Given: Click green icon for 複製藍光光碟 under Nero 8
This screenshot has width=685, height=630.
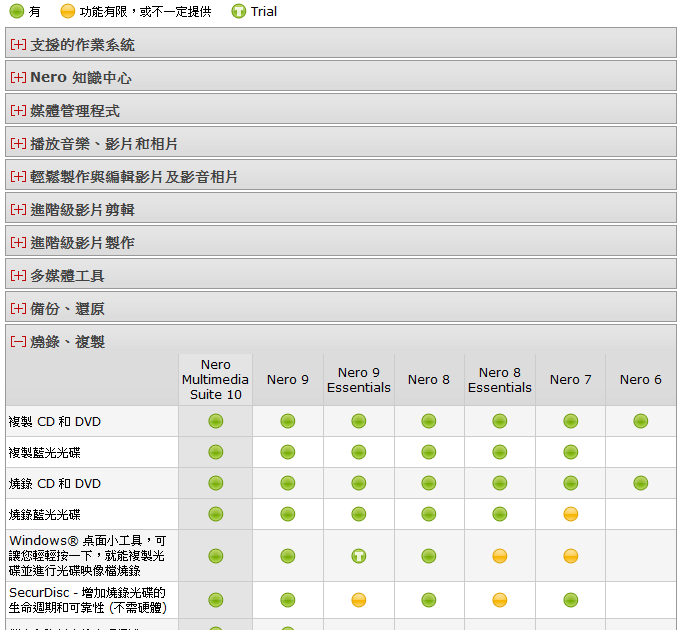Looking at the screenshot, I should 429,452.
